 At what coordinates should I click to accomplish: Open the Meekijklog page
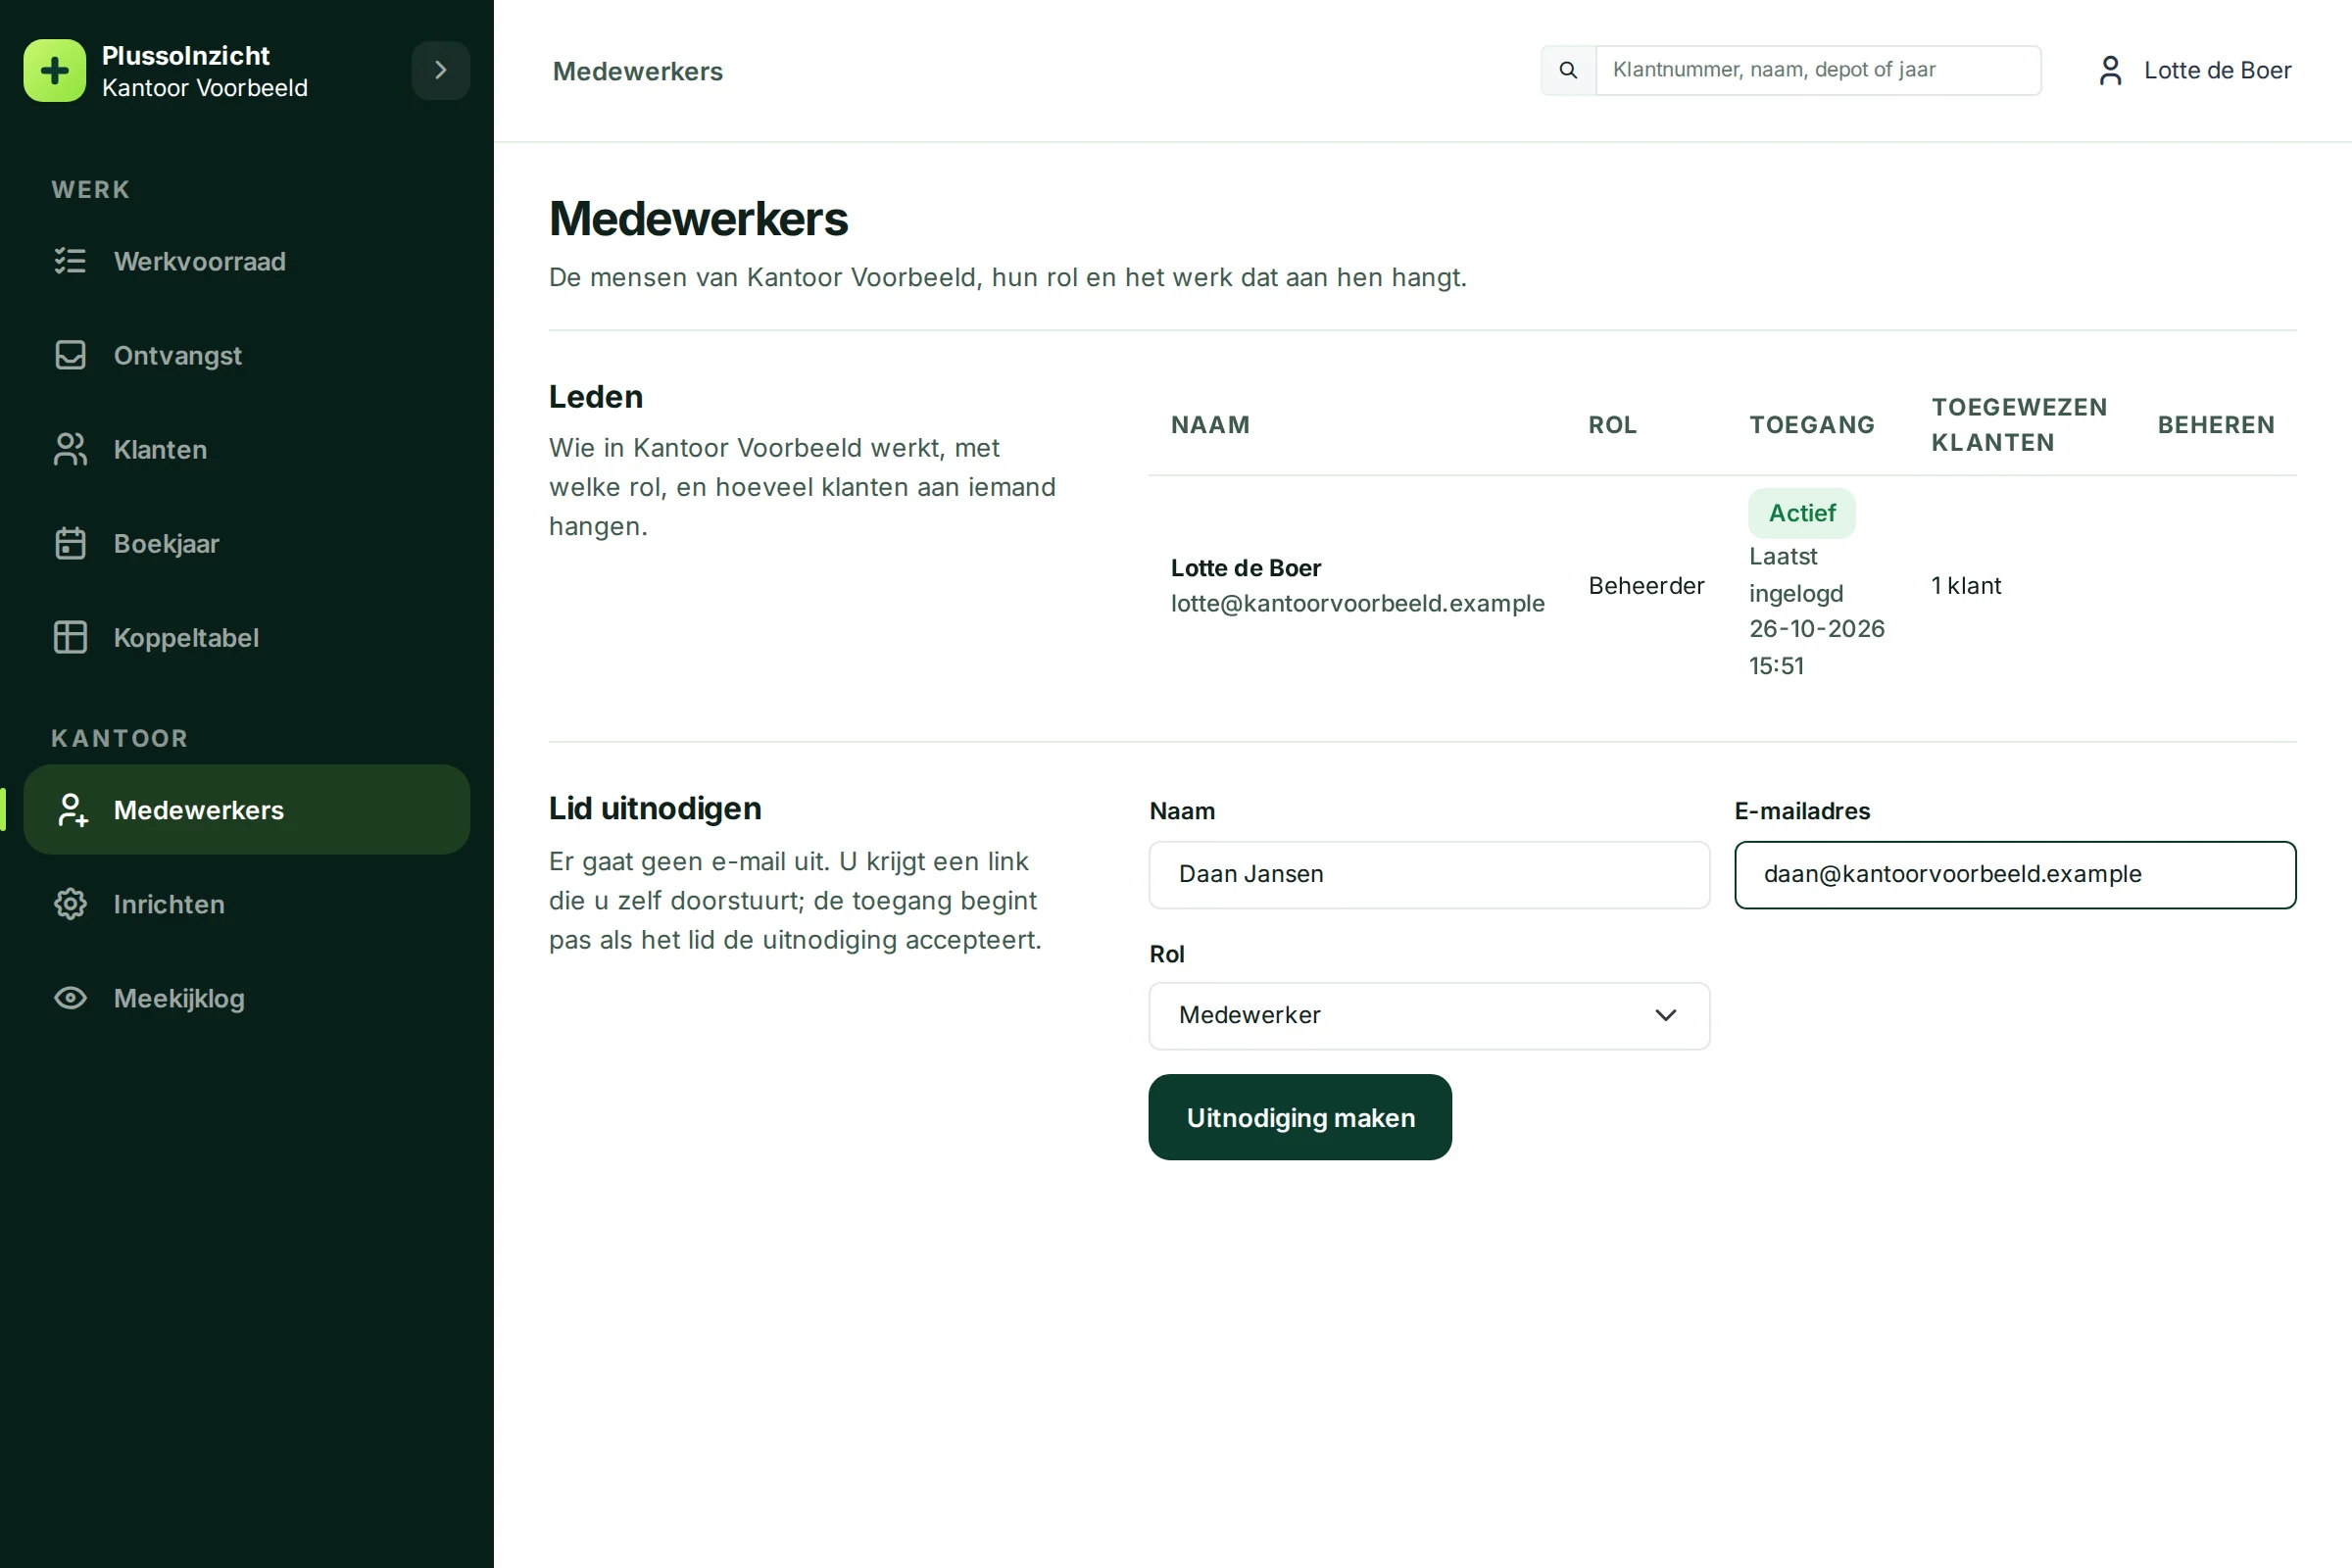[247, 998]
